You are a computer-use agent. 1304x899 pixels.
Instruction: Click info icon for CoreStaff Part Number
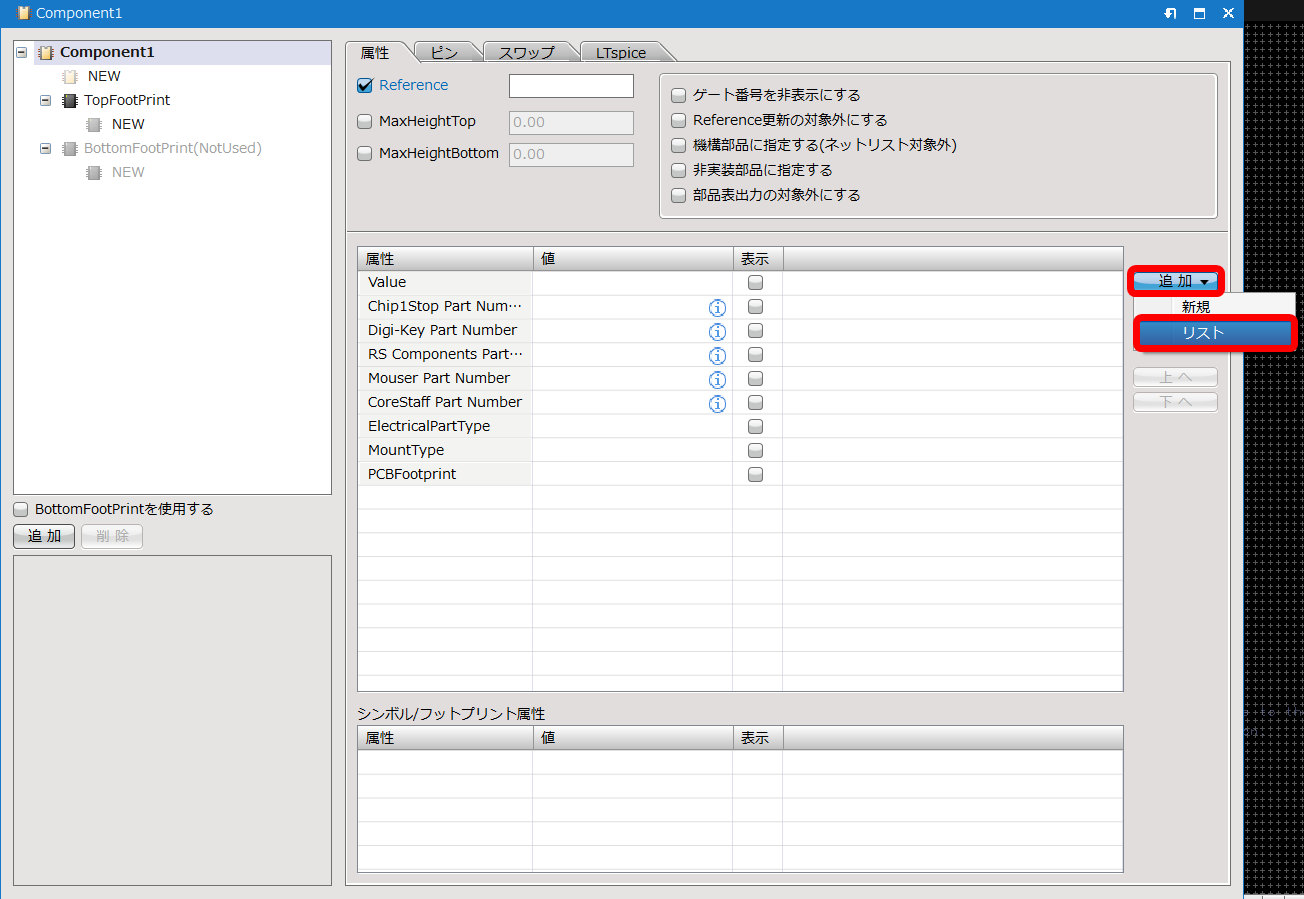click(717, 403)
